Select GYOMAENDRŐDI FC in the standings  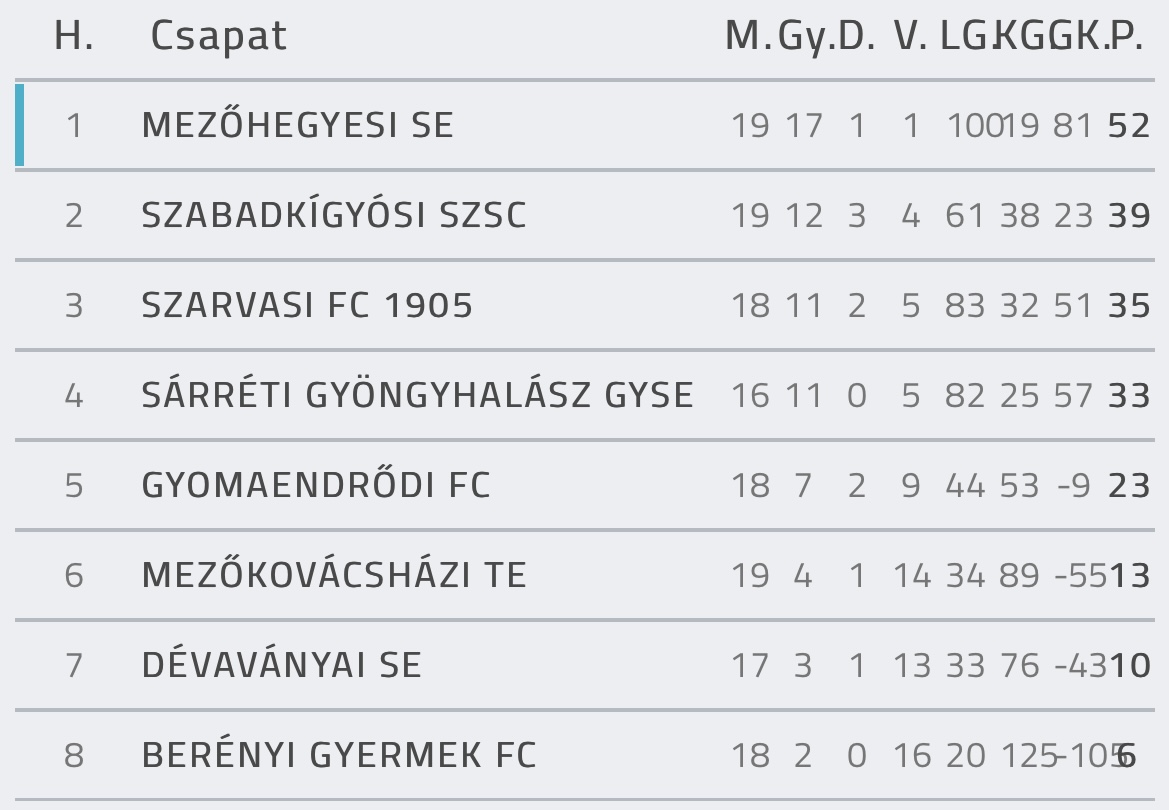316,485
